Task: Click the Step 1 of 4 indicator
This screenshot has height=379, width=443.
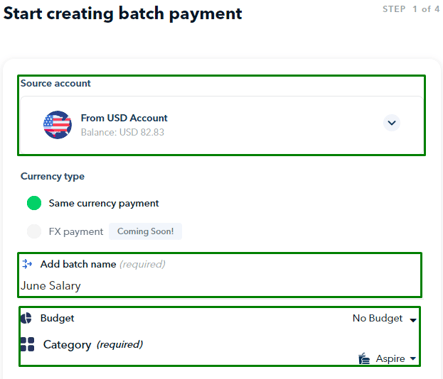Action: pyautogui.click(x=411, y=9)
